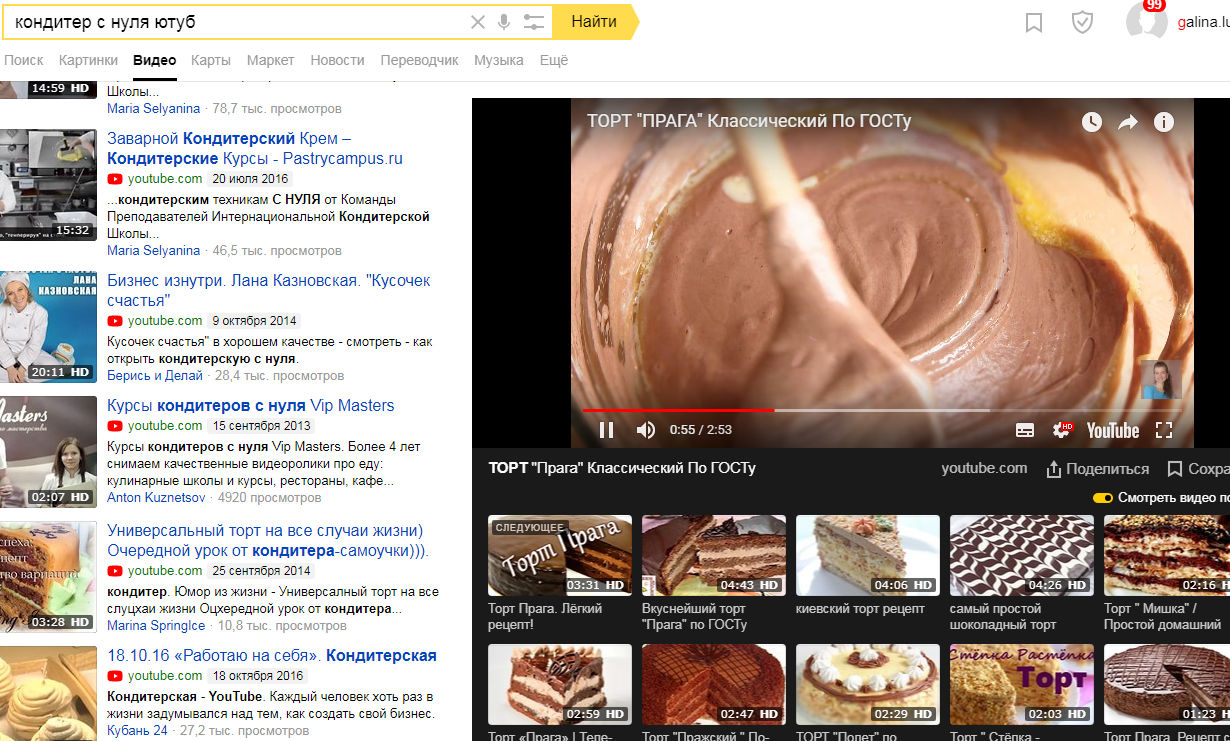Play the Торт Мишка thumbnail
This screenshot has width=1230, height=741.
click(x=1167, y=555)
